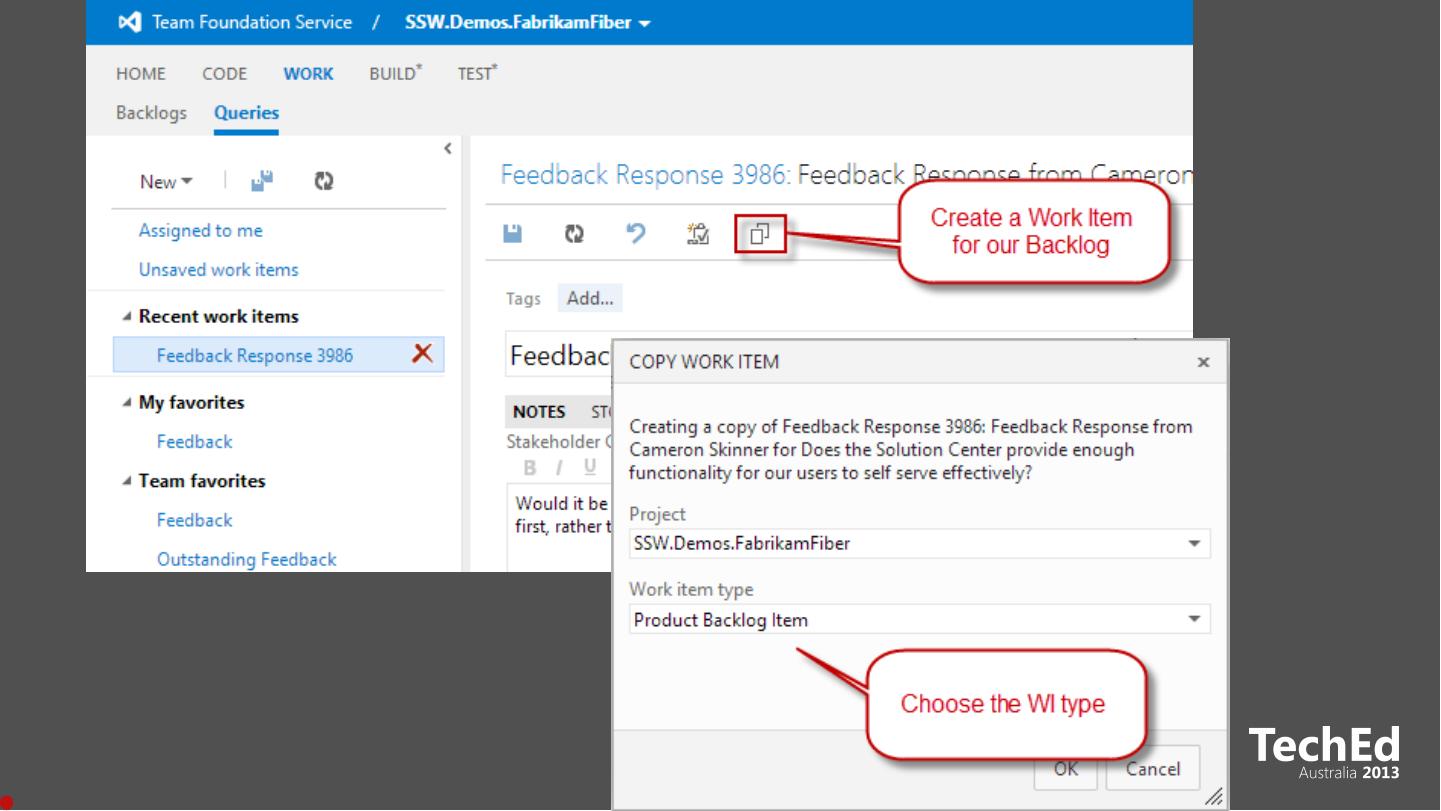
Task: Select the WORK hub
Action: (308, 74)
